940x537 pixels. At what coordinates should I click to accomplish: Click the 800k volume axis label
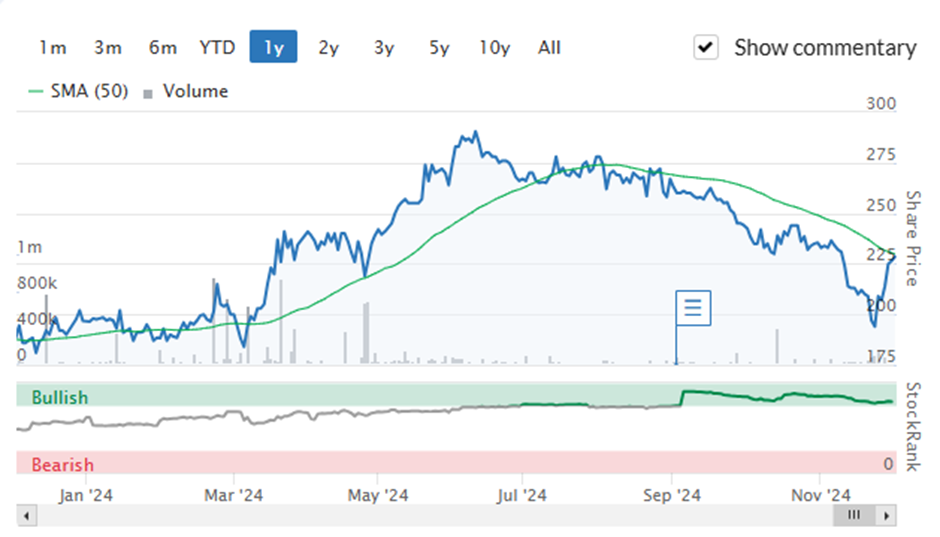[37, 283]
